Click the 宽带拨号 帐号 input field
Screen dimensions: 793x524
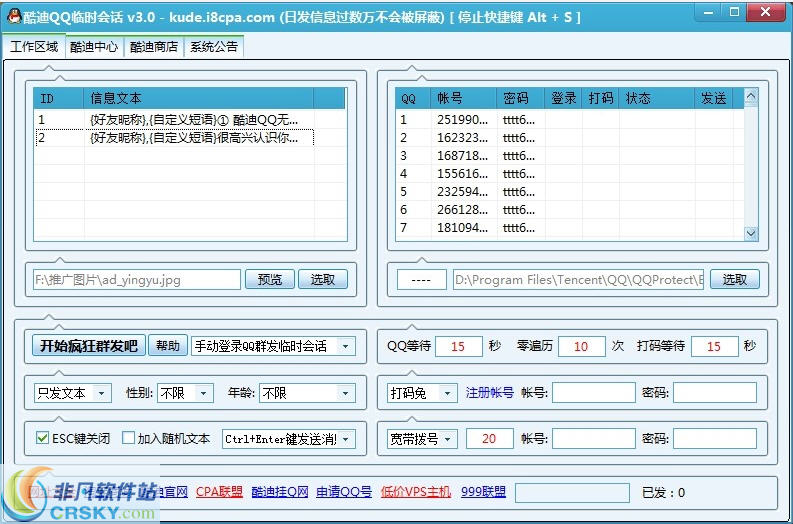594,439
